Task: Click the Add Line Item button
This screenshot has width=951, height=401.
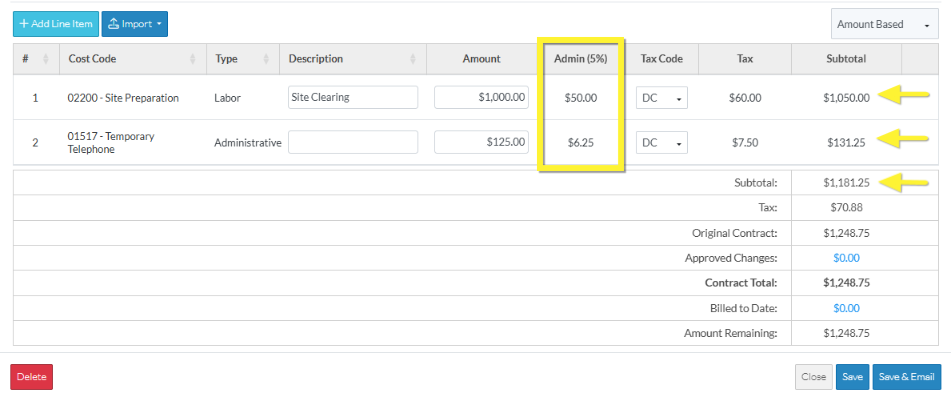Action: pos(56,23)
